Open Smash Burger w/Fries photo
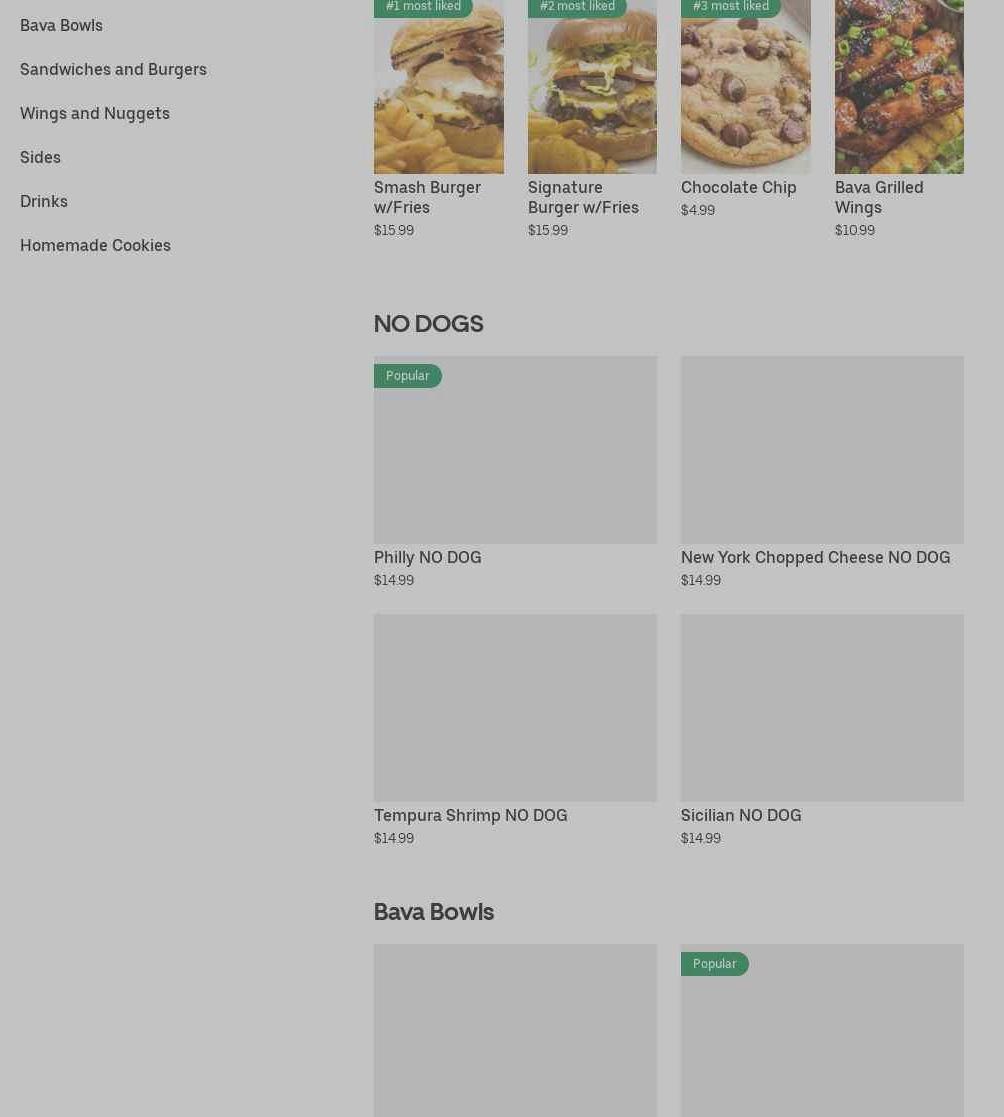 [x=439, y=87]
